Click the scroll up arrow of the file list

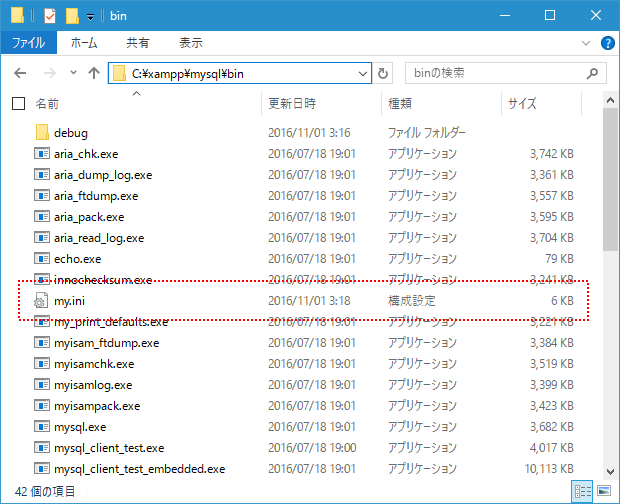click(x=610, y=100)
